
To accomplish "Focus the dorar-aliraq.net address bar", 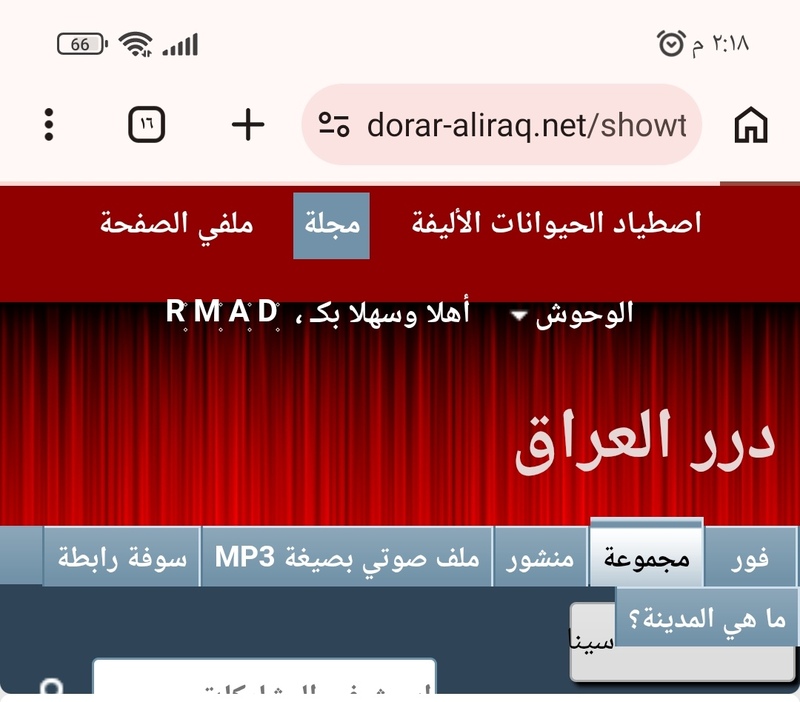I will pos(525,125).
